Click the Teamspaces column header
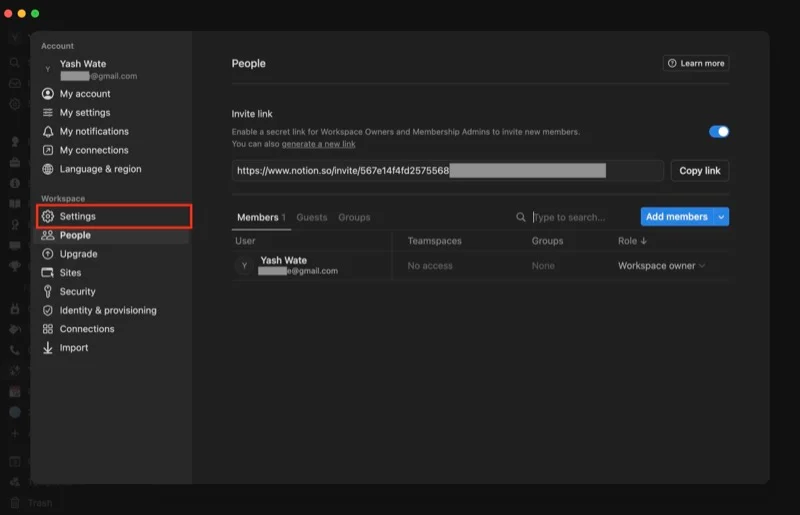The image size is (800, 515). click(x=434, y=241)
